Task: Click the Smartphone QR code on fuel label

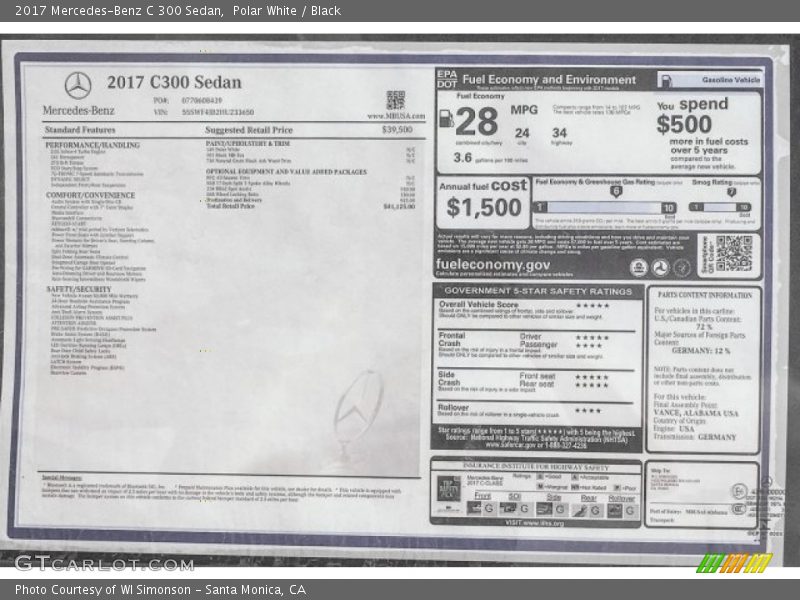Action: coord(733,253)
